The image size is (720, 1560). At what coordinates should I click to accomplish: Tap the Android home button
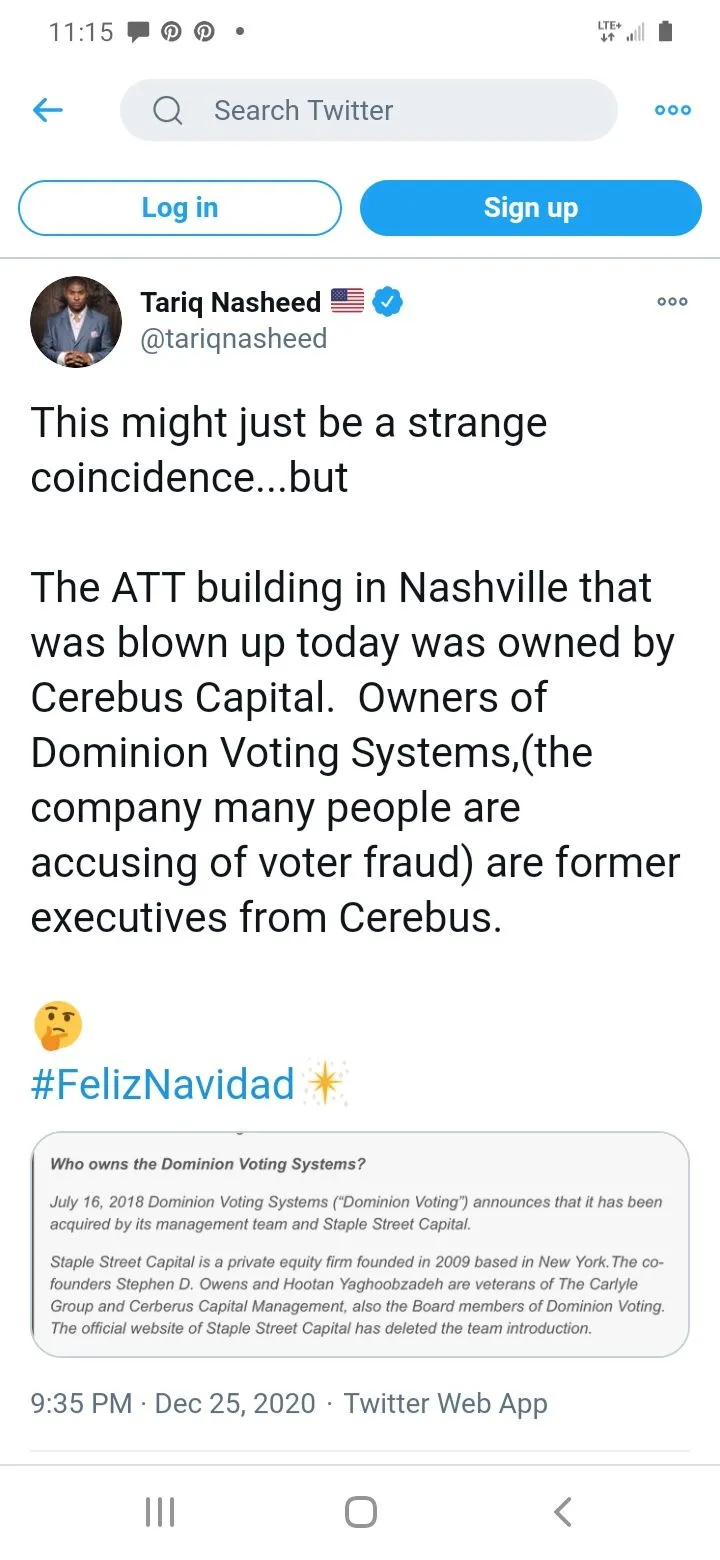[360, 1511]
